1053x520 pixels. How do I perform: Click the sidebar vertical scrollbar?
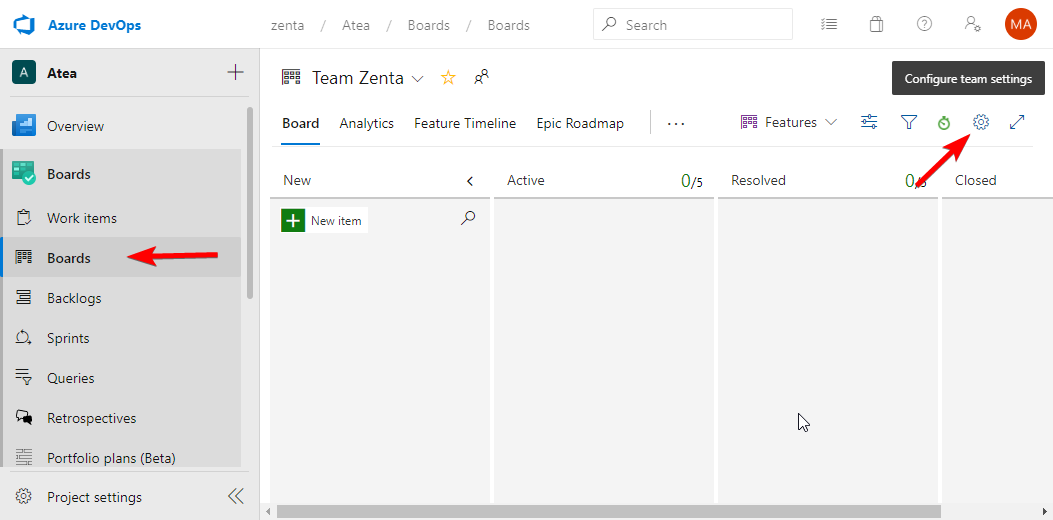[x=250, y=202]
